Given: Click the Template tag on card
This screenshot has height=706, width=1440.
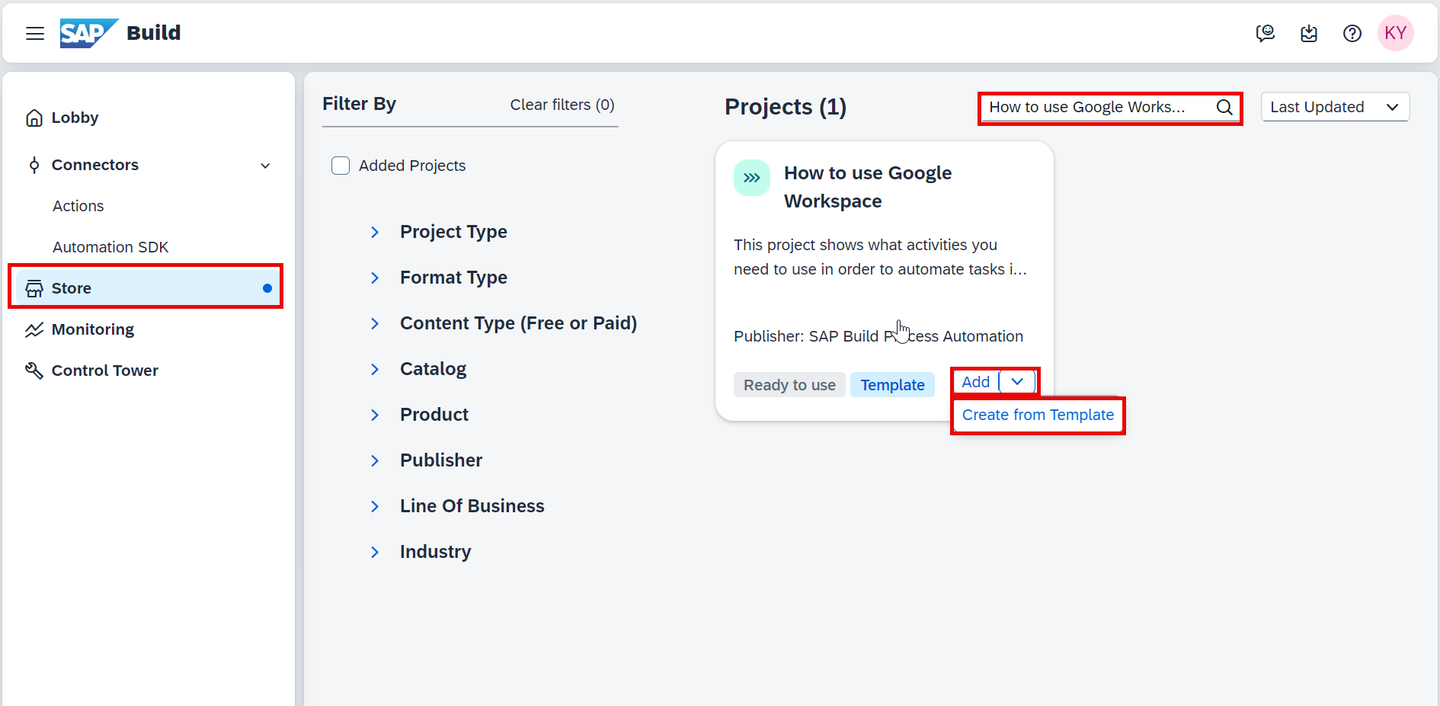Looking at the screenshot, I should click(892, 385).
